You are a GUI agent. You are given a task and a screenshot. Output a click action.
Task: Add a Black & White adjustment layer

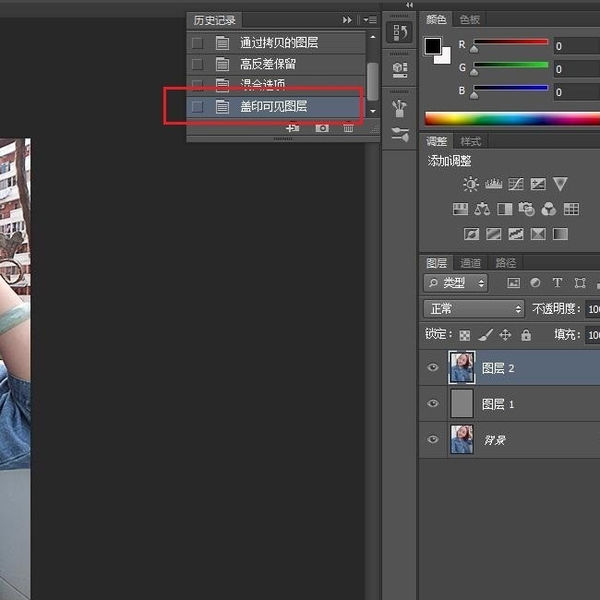(504, 209)
